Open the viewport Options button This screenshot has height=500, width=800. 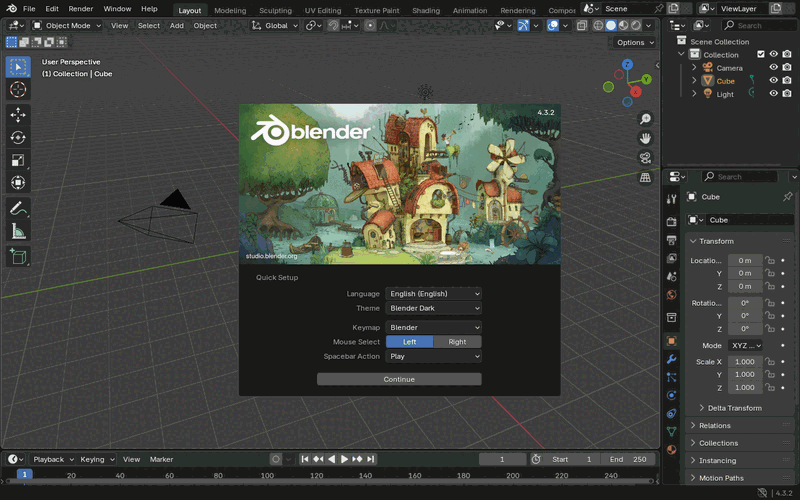pos(634,42)
